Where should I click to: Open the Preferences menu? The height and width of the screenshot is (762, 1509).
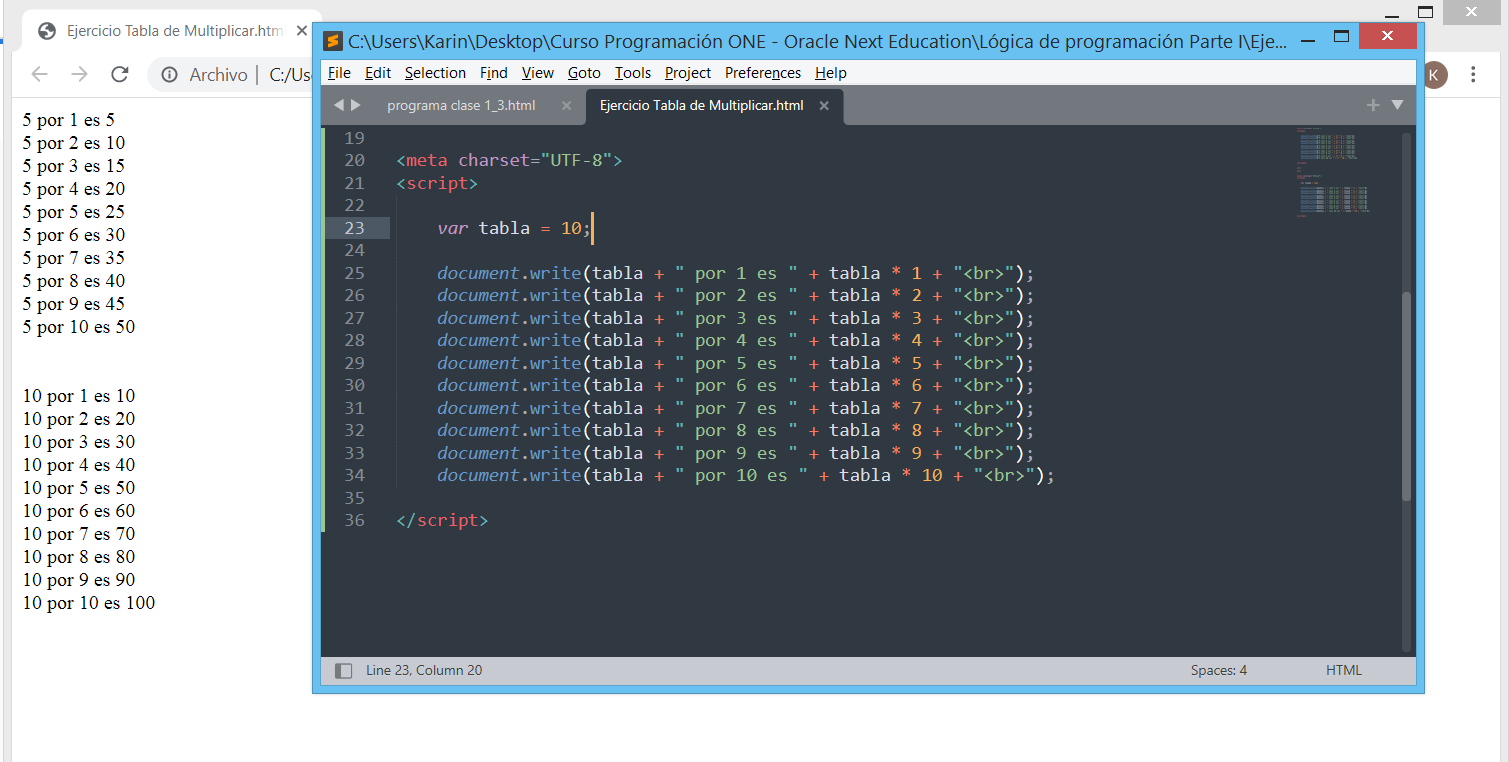tap(763, 72)
